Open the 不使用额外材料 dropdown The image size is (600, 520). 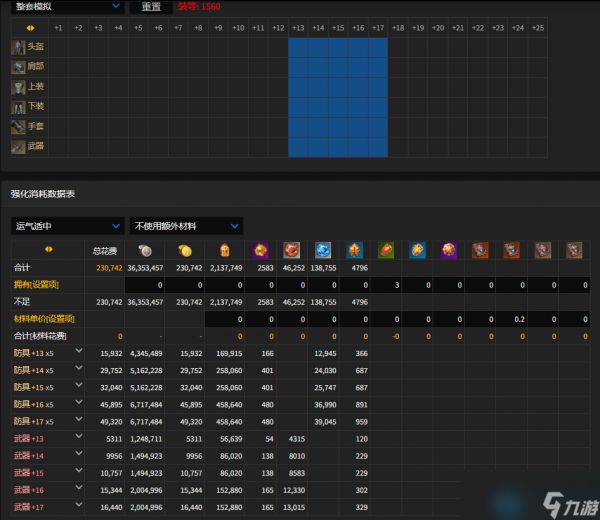click(x=187, y=226)
